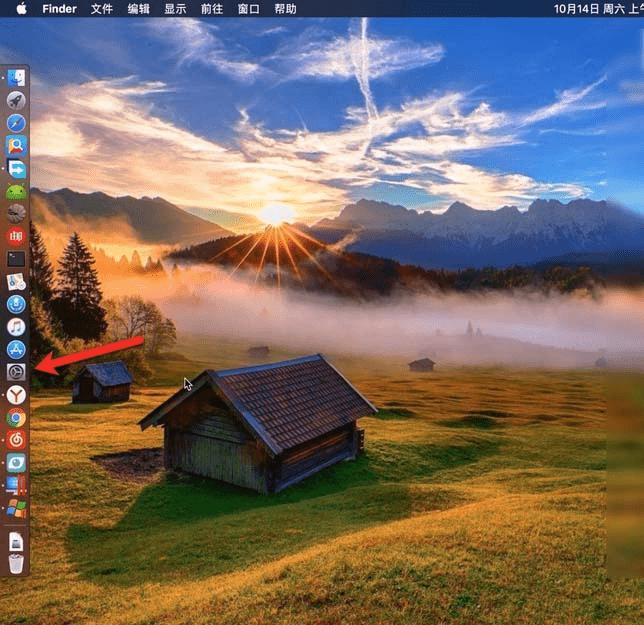The width and height of the screenshot is (644, 625).
Task: Open the 窗口 menu
Action: [248, 9]
